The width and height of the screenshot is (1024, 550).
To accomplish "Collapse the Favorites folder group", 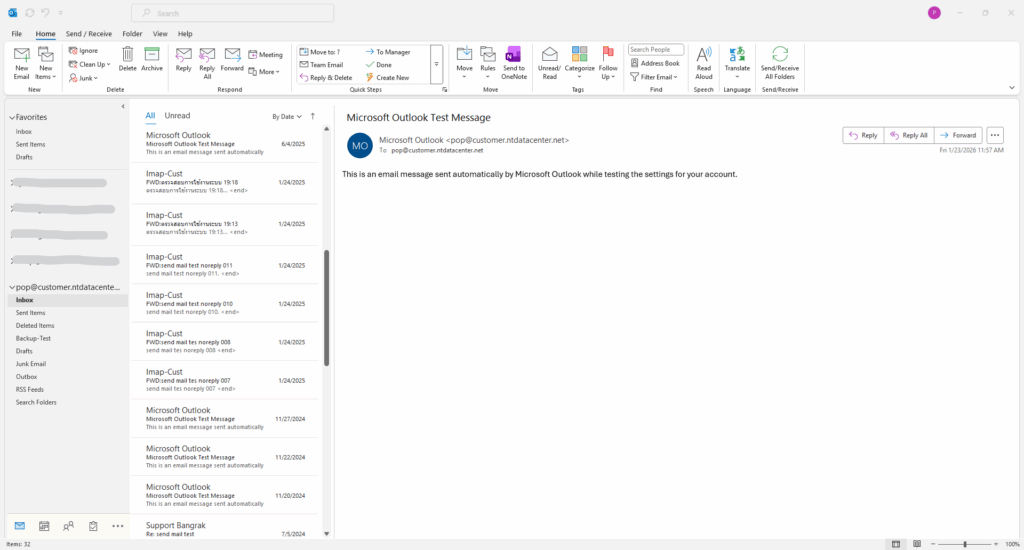I will point(10,117).
